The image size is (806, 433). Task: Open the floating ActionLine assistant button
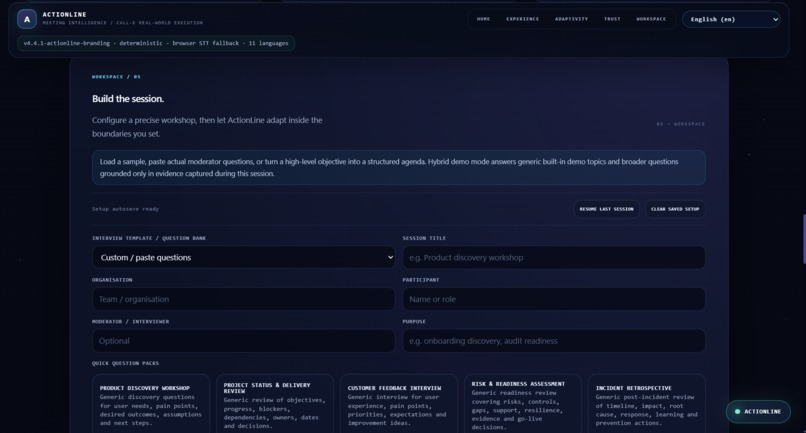[x=758, y=411]
